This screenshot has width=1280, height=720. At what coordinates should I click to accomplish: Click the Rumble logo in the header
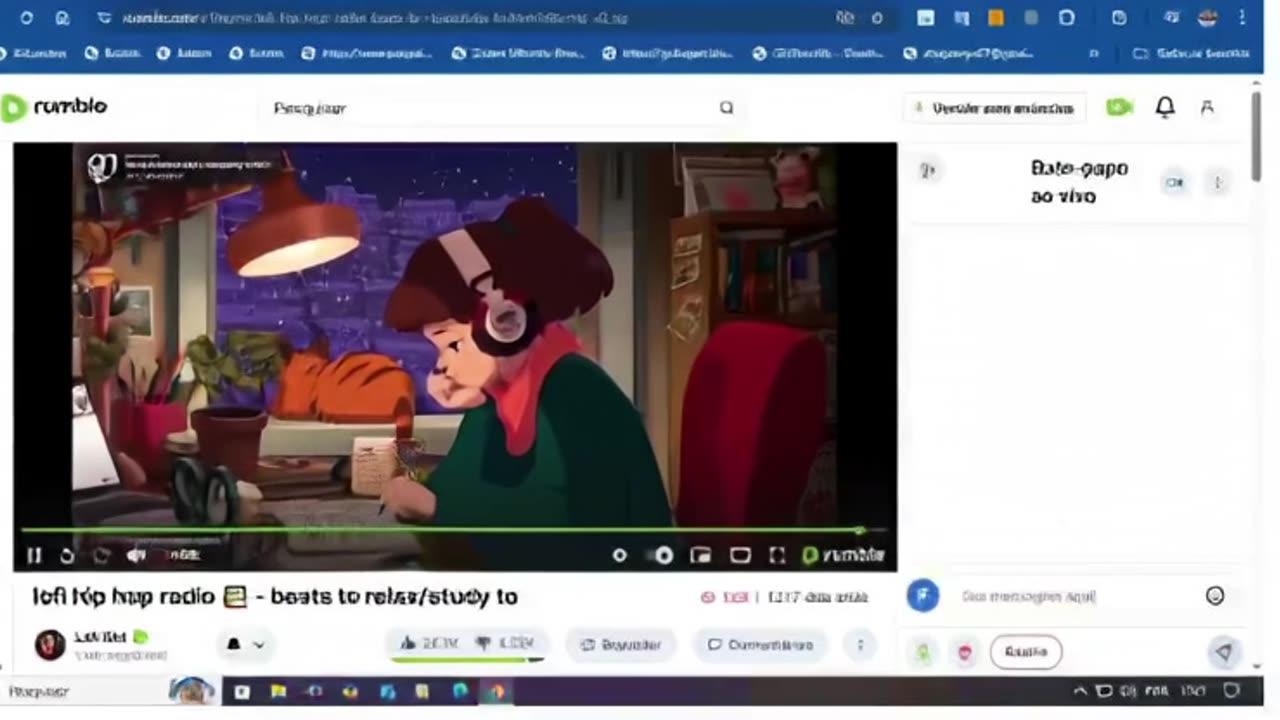(x=54, y=107)
